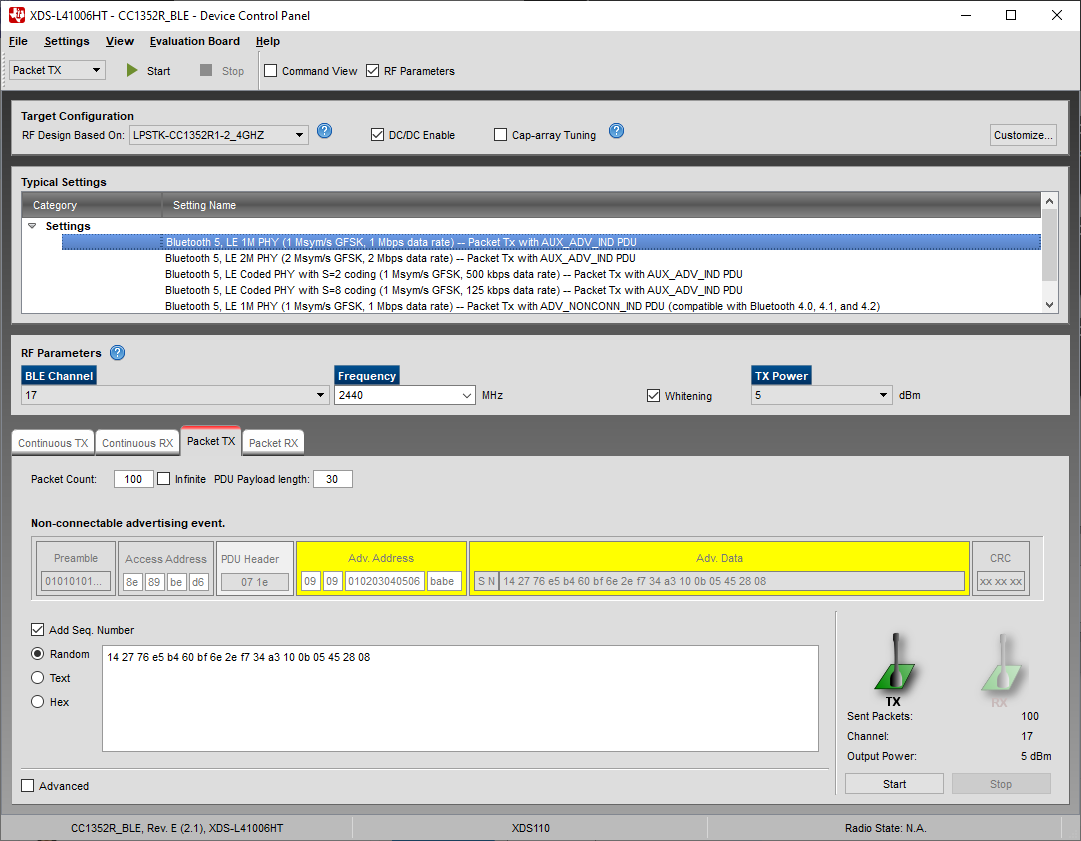1081x841 pixels.
Task: Select highlighted LE 1M PHY AUX_ADV_IND row
Action: (552, 242)
